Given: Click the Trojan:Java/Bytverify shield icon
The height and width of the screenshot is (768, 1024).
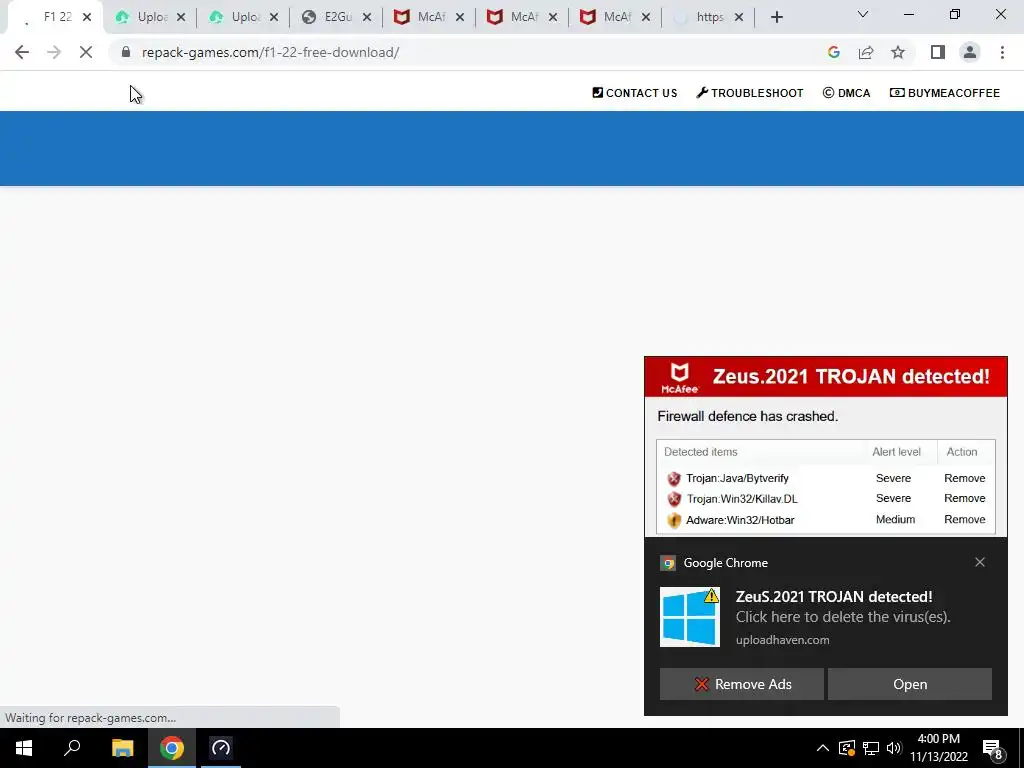Looking at the screenshot, I should click(x=674, y=479).
